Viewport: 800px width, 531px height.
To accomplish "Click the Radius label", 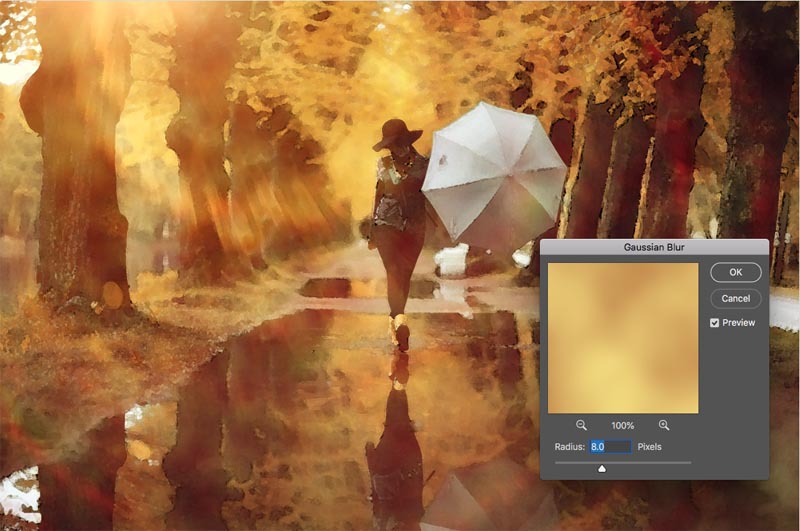I will point(570,446).
